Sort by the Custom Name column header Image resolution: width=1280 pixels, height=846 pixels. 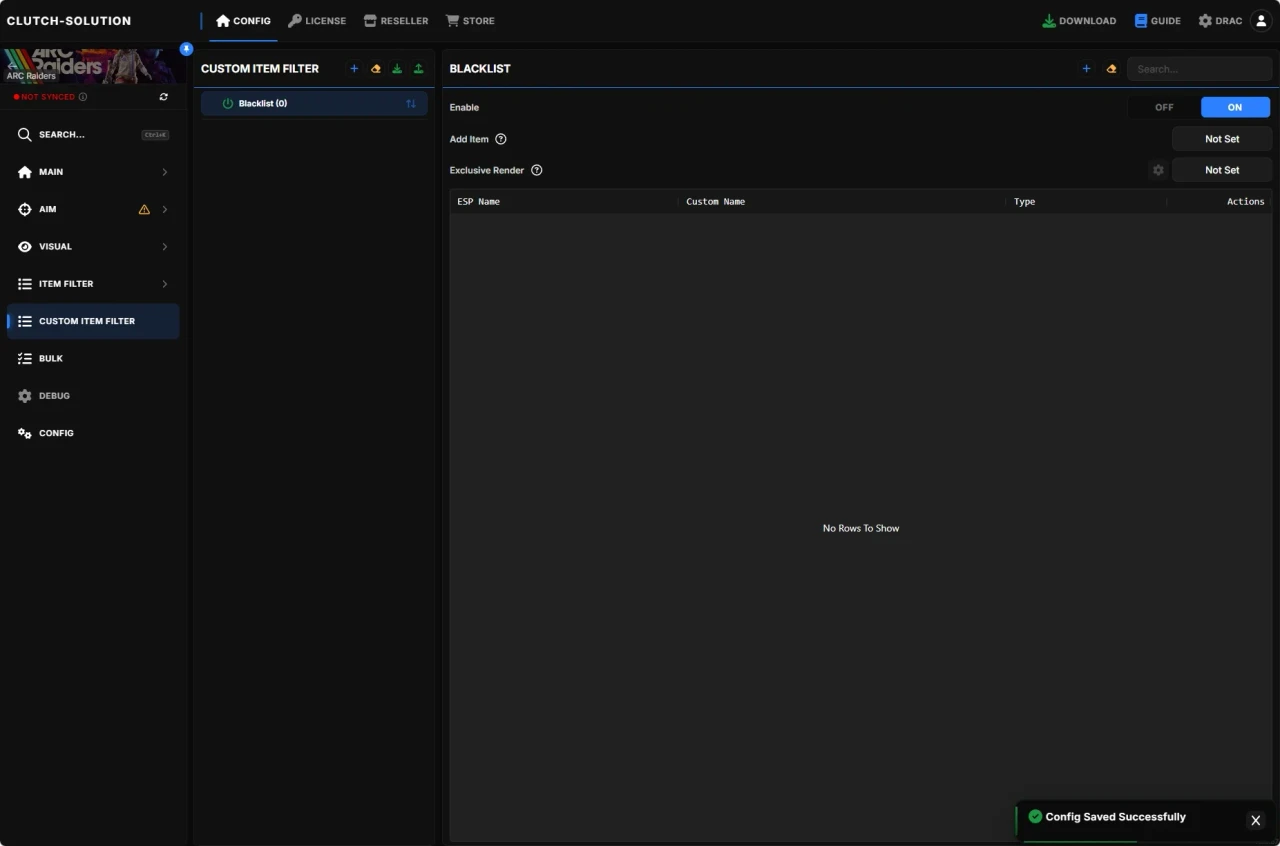(x=716, y=202)
